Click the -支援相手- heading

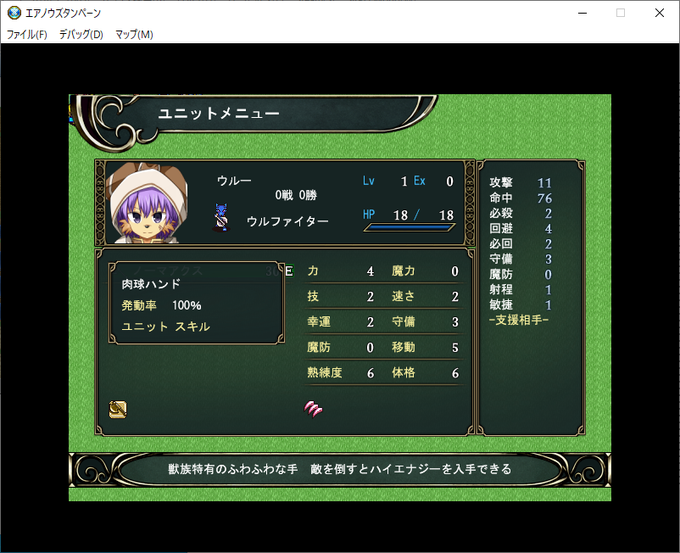coord(519,320)
